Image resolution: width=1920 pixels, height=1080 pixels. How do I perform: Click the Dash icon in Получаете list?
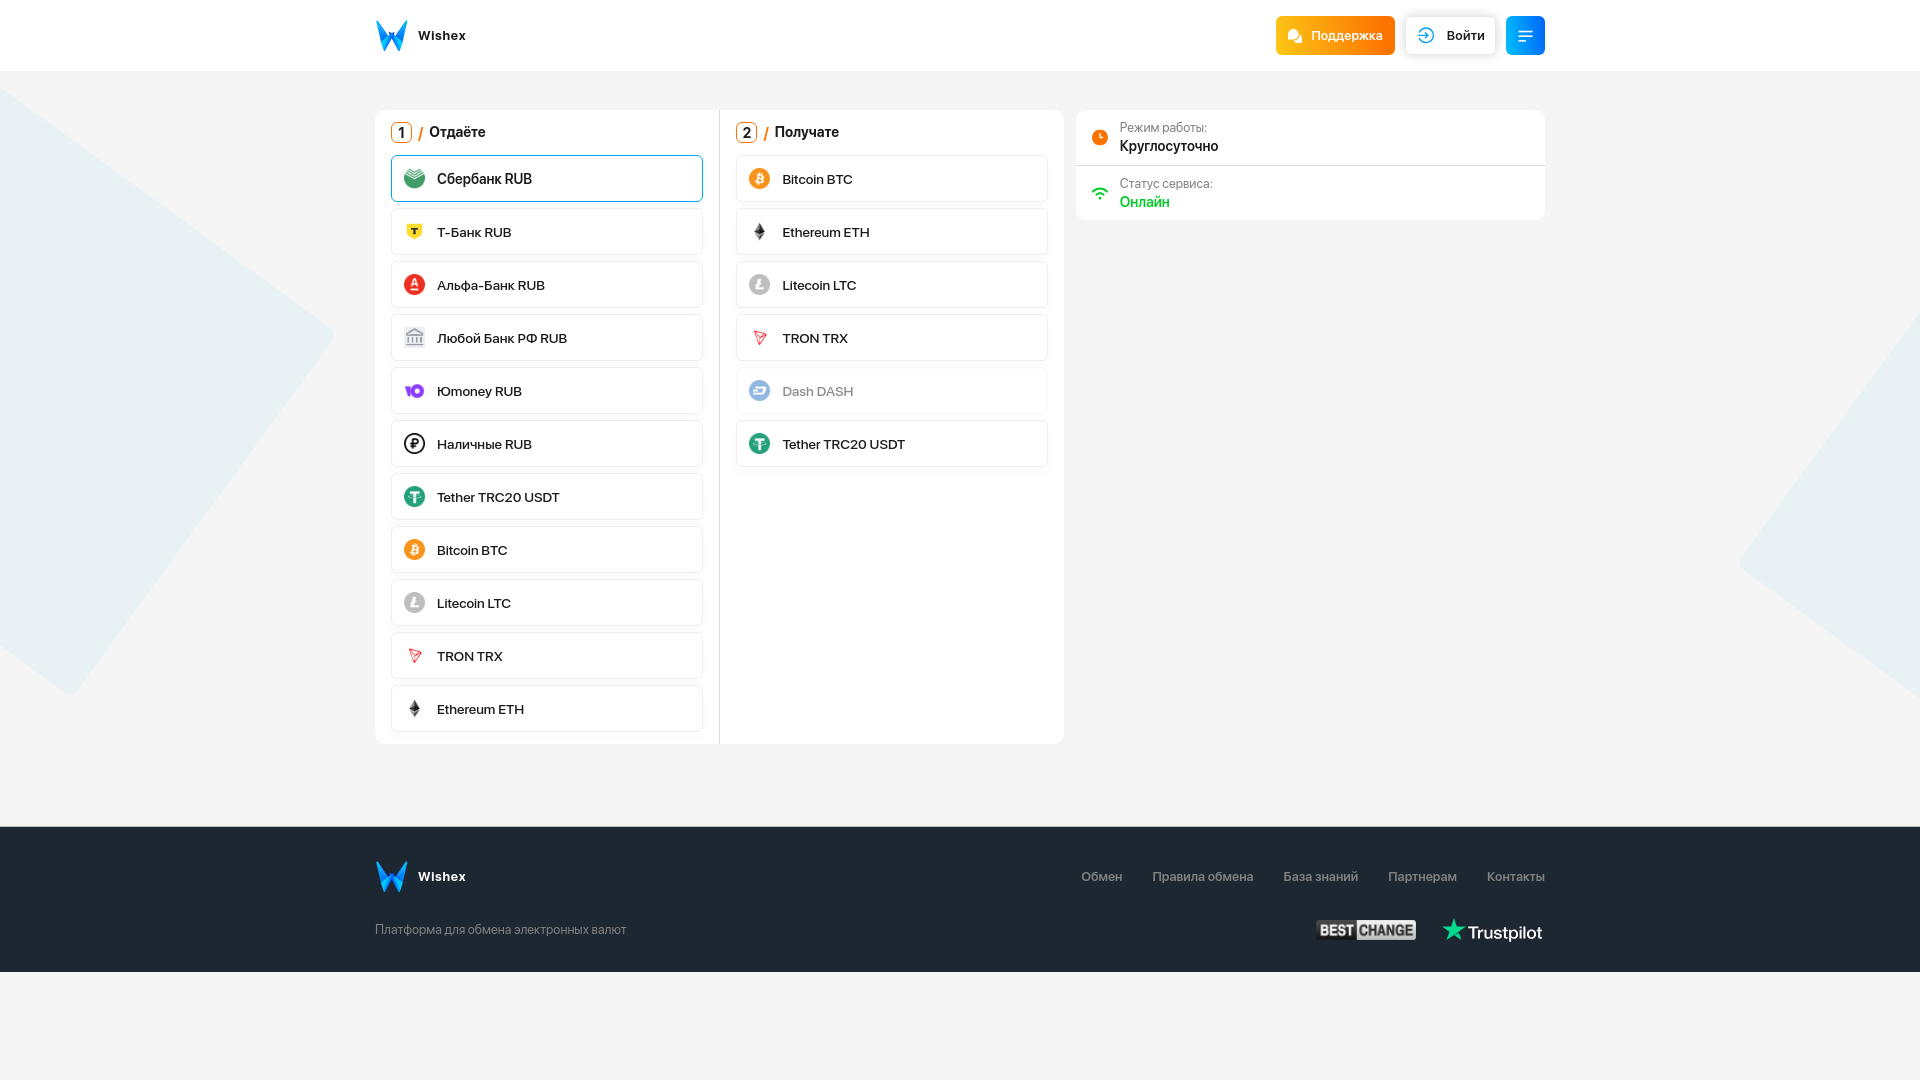click(x=759, y=391)
